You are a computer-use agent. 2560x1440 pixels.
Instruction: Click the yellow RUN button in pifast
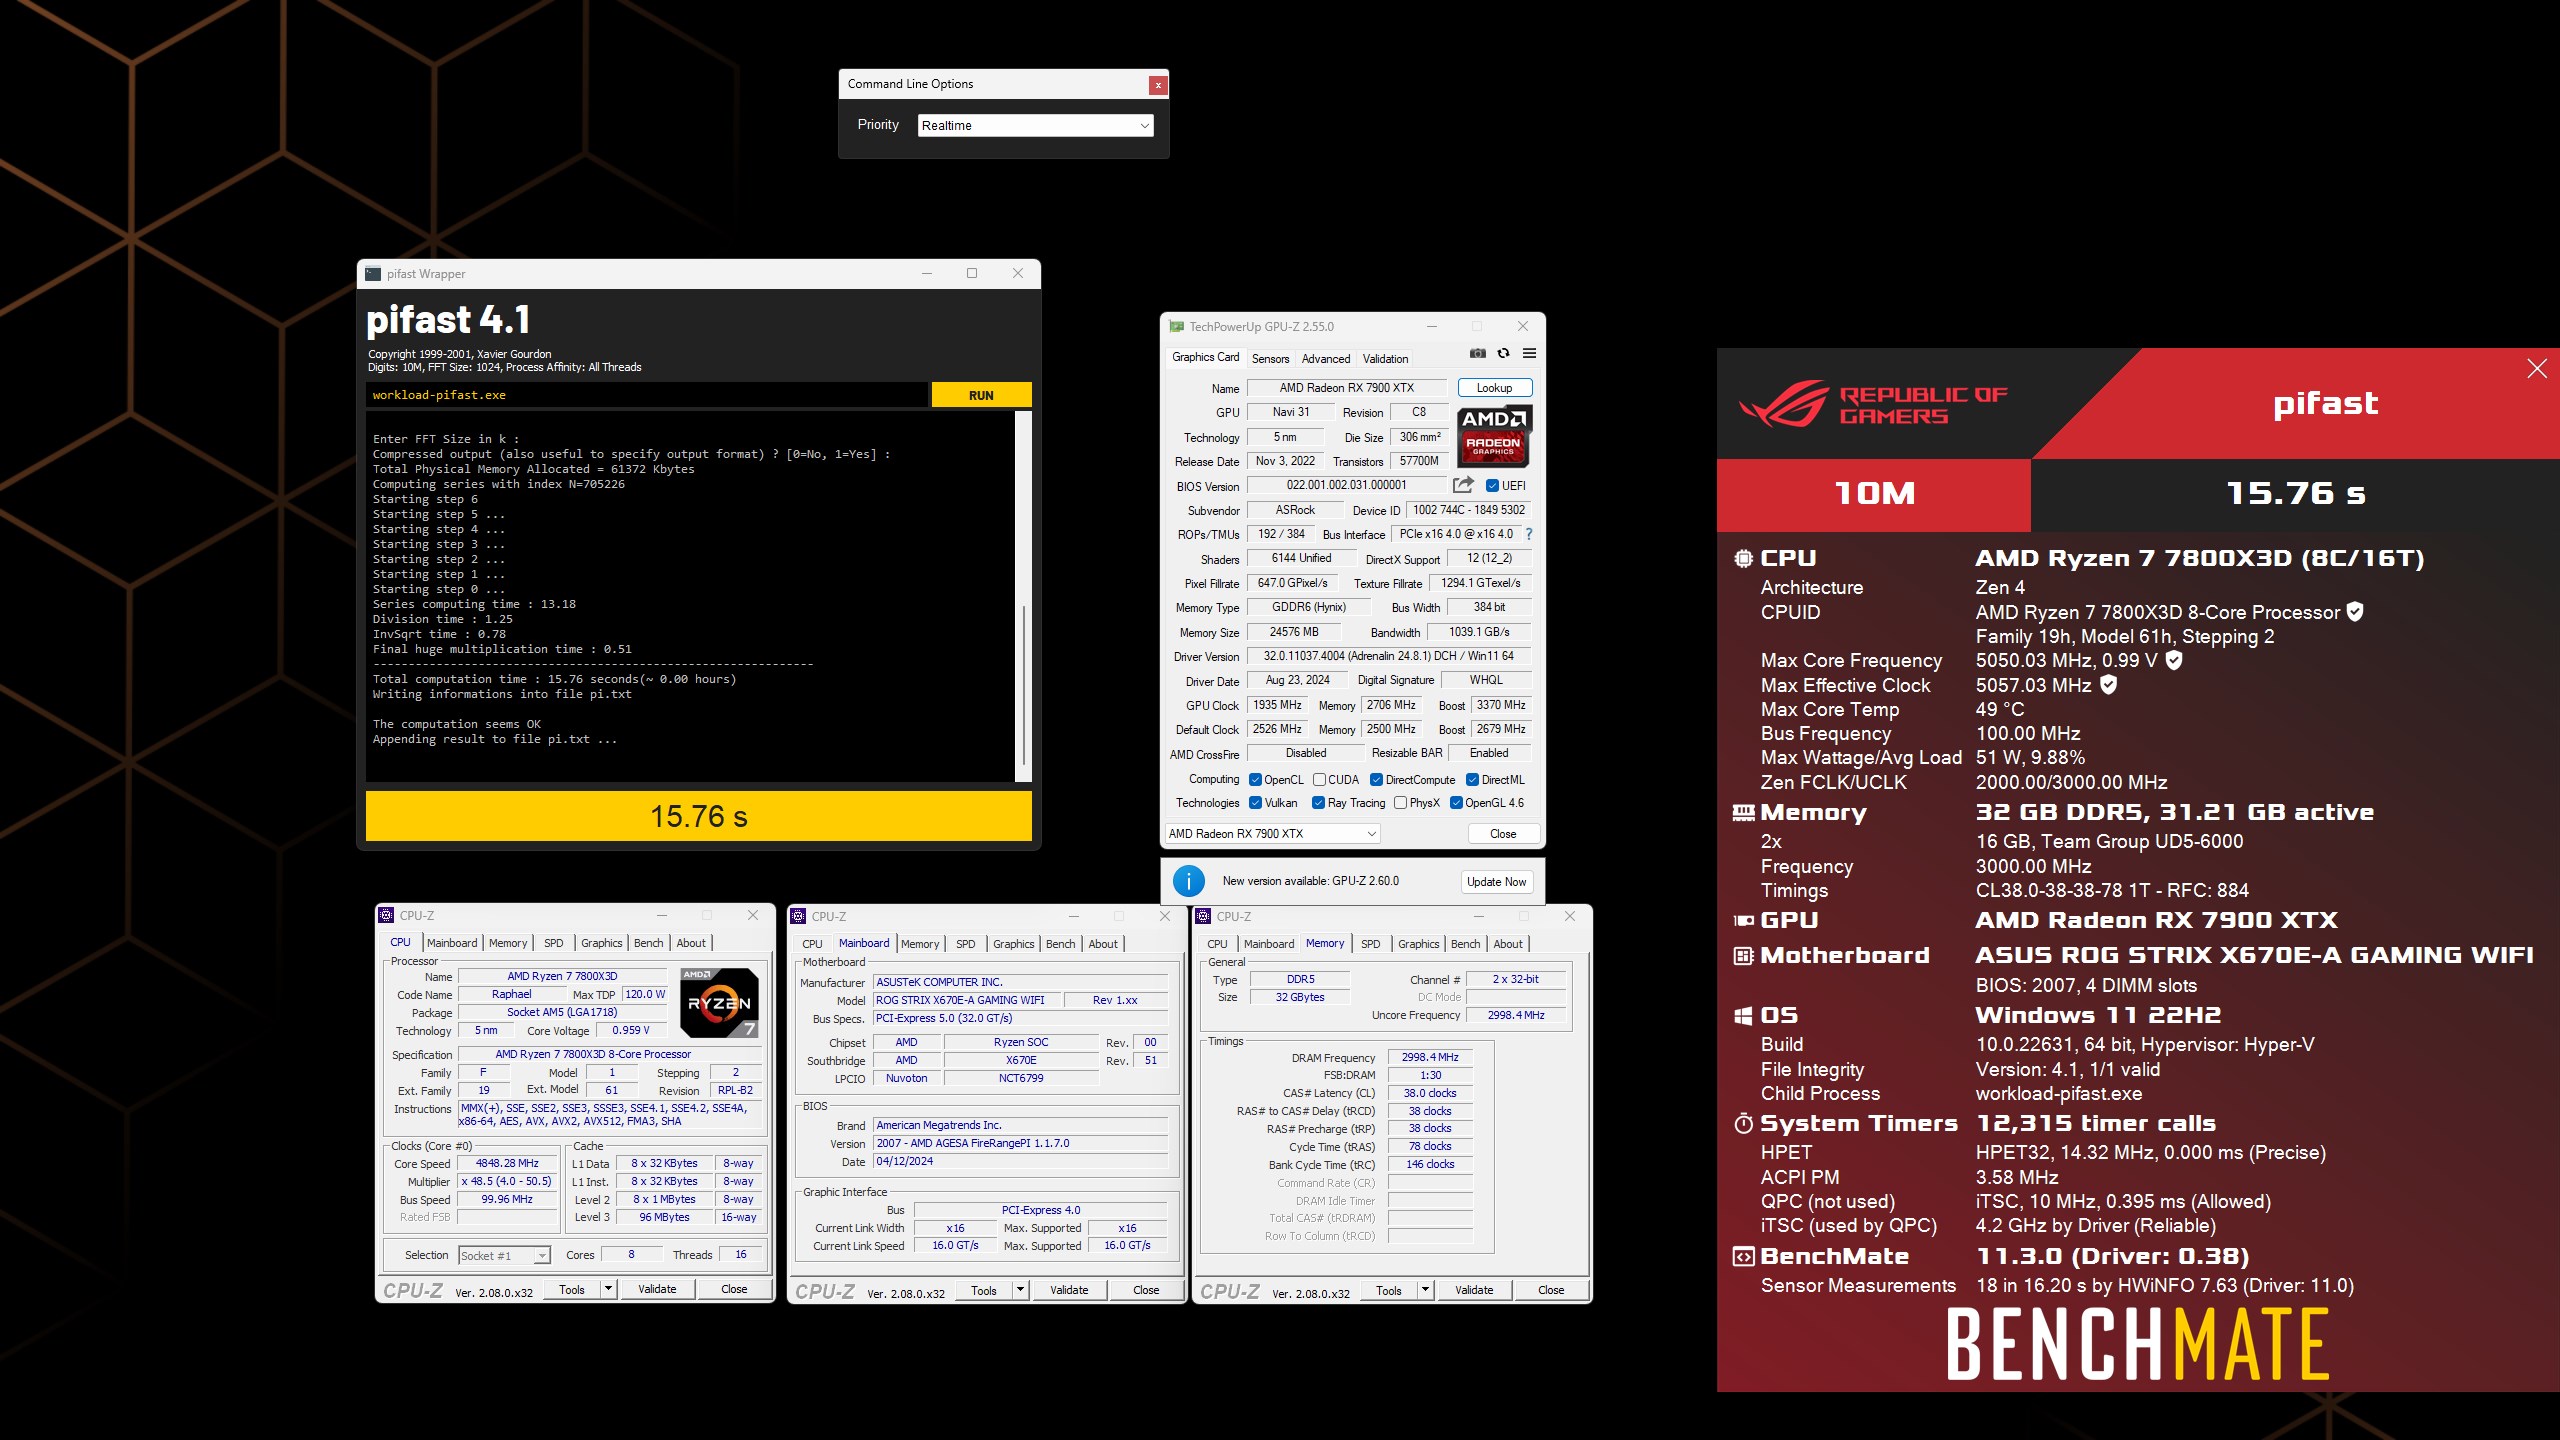click(981, 395)
